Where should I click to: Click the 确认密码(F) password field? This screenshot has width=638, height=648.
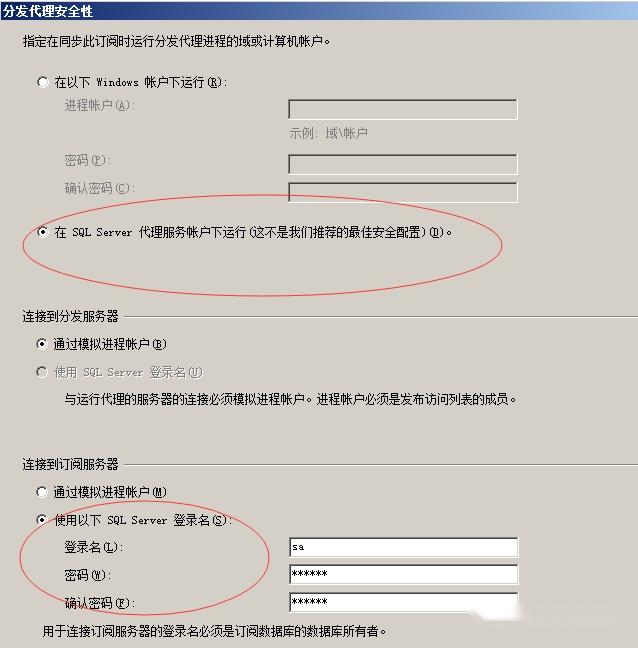tap(403, 602)
